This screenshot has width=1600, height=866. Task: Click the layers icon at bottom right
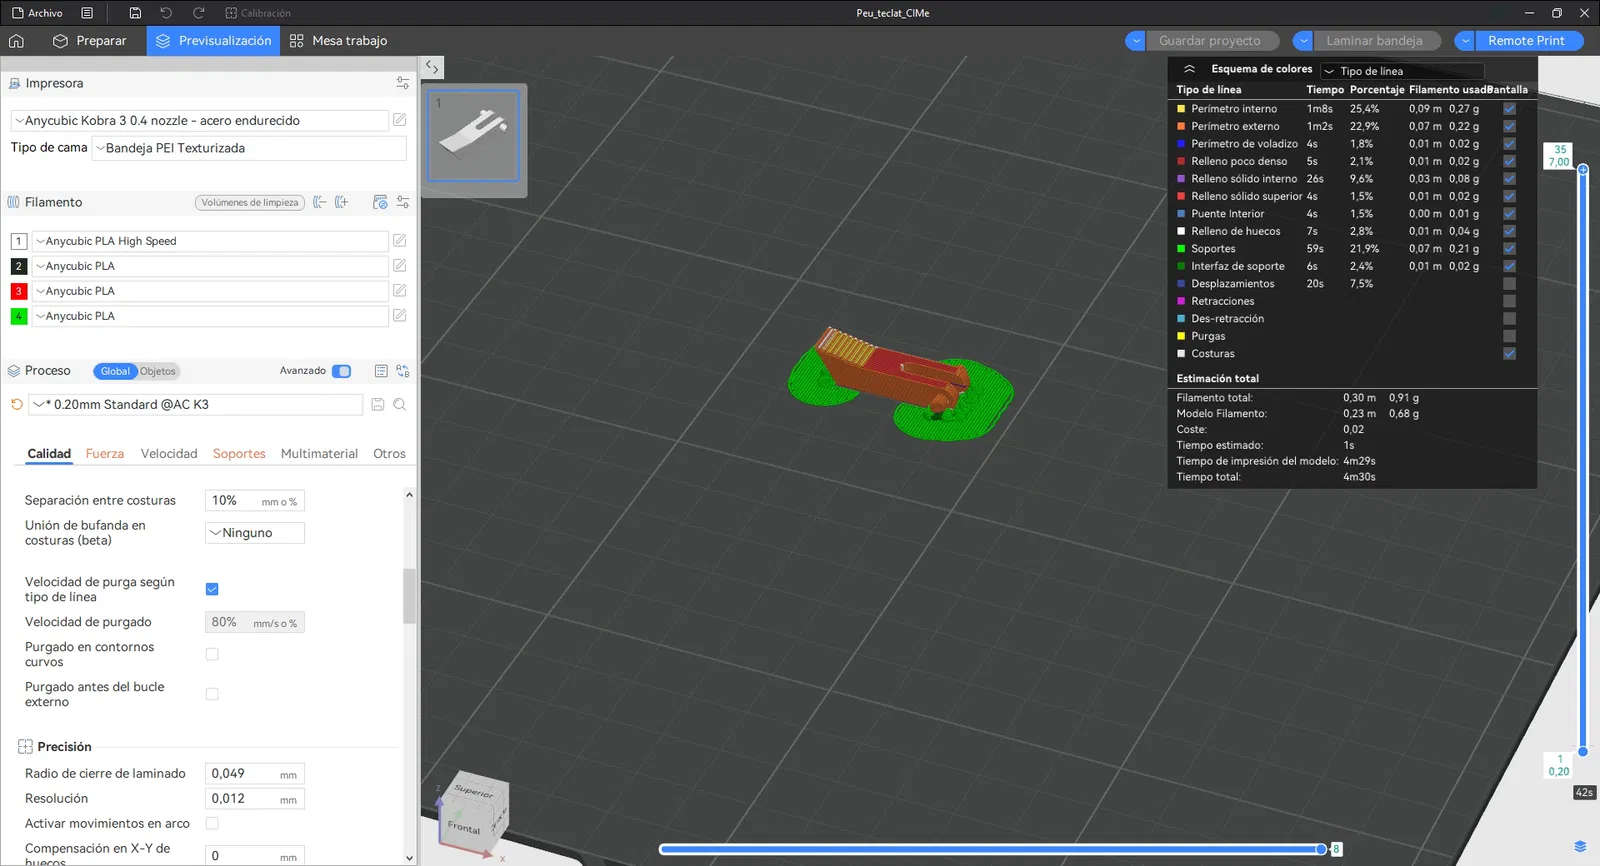pyautogui.click(x=1580, y=846)
